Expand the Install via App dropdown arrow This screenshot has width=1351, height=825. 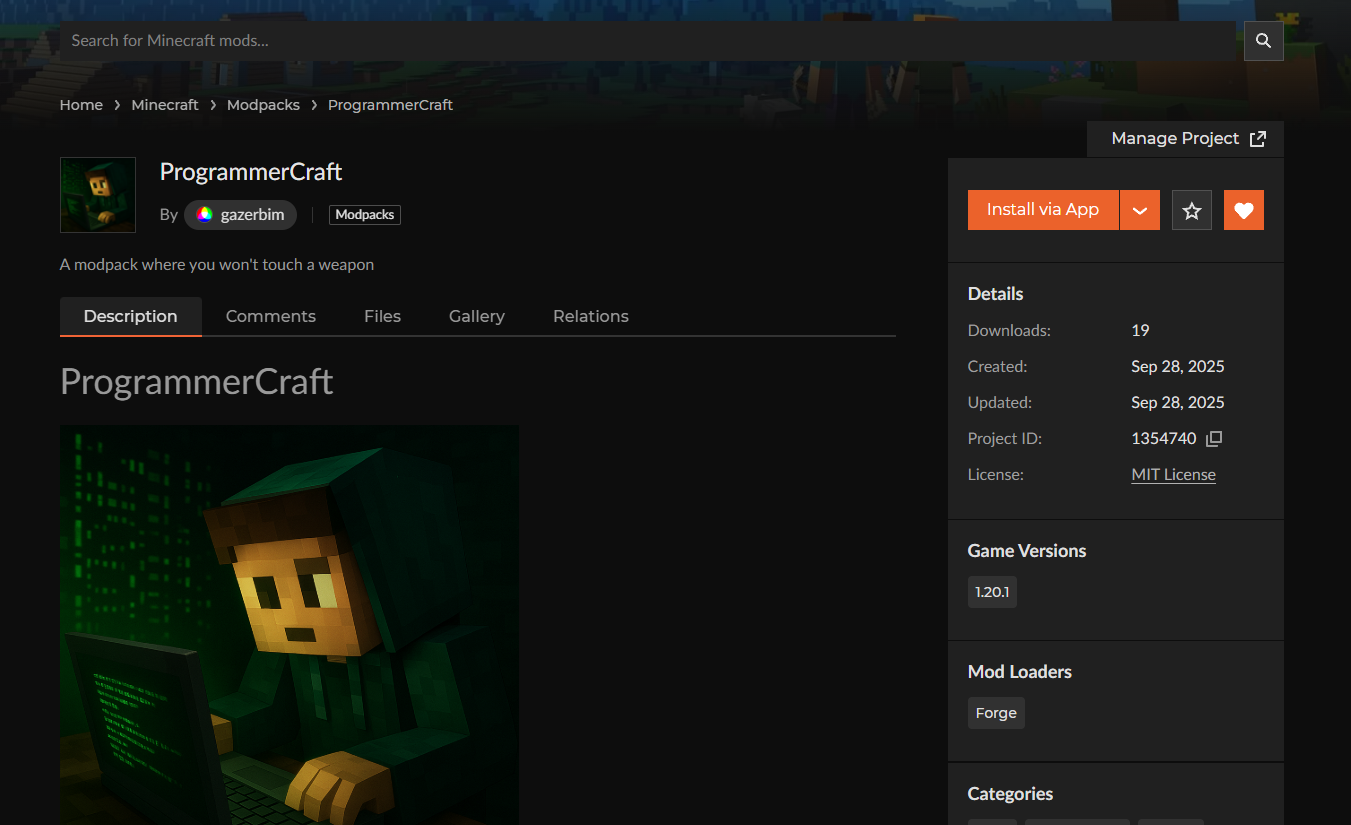pyautogui.click(x=1139, y=210)
